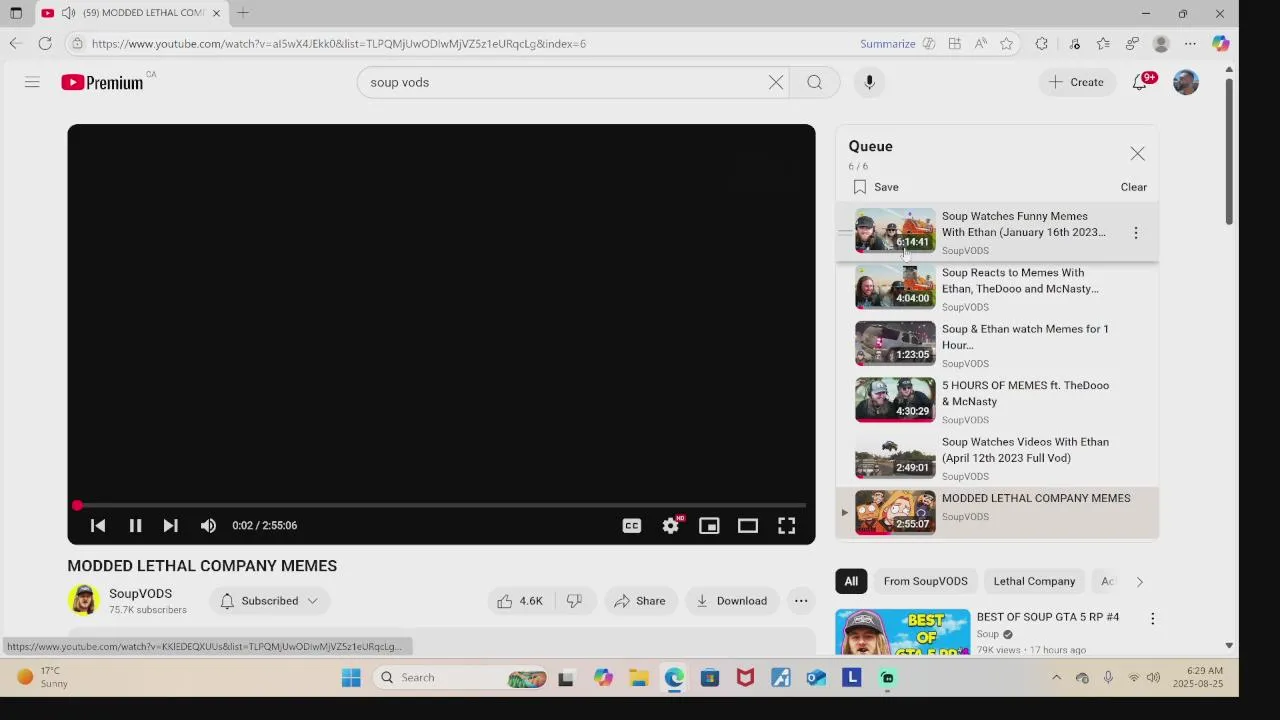Switch to theater mode

748,525
